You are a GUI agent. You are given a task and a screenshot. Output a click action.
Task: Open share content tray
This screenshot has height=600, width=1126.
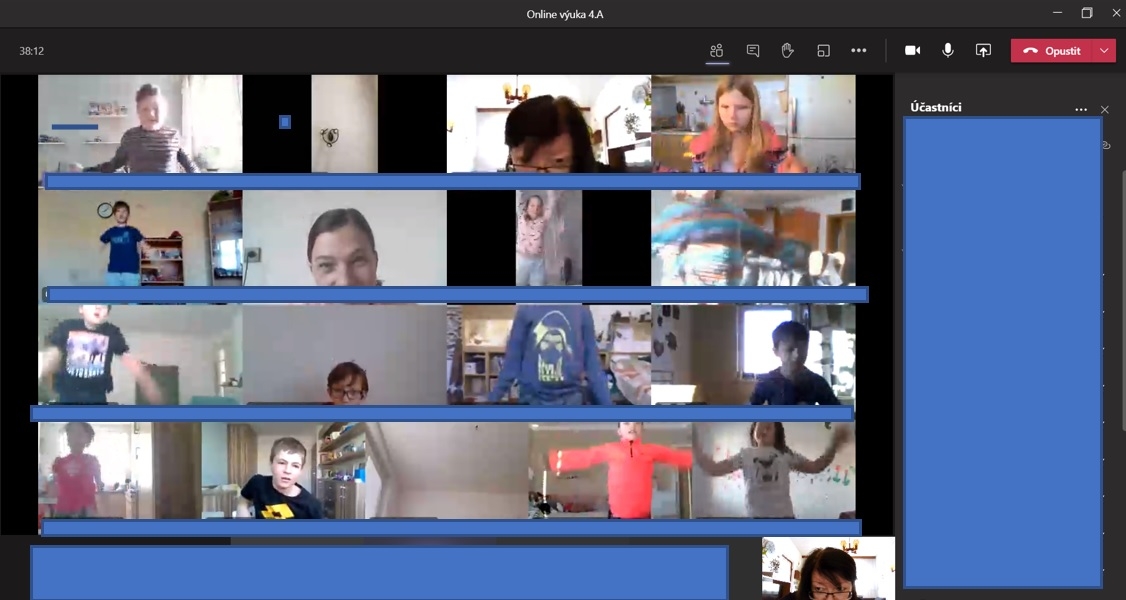[983, 50]
